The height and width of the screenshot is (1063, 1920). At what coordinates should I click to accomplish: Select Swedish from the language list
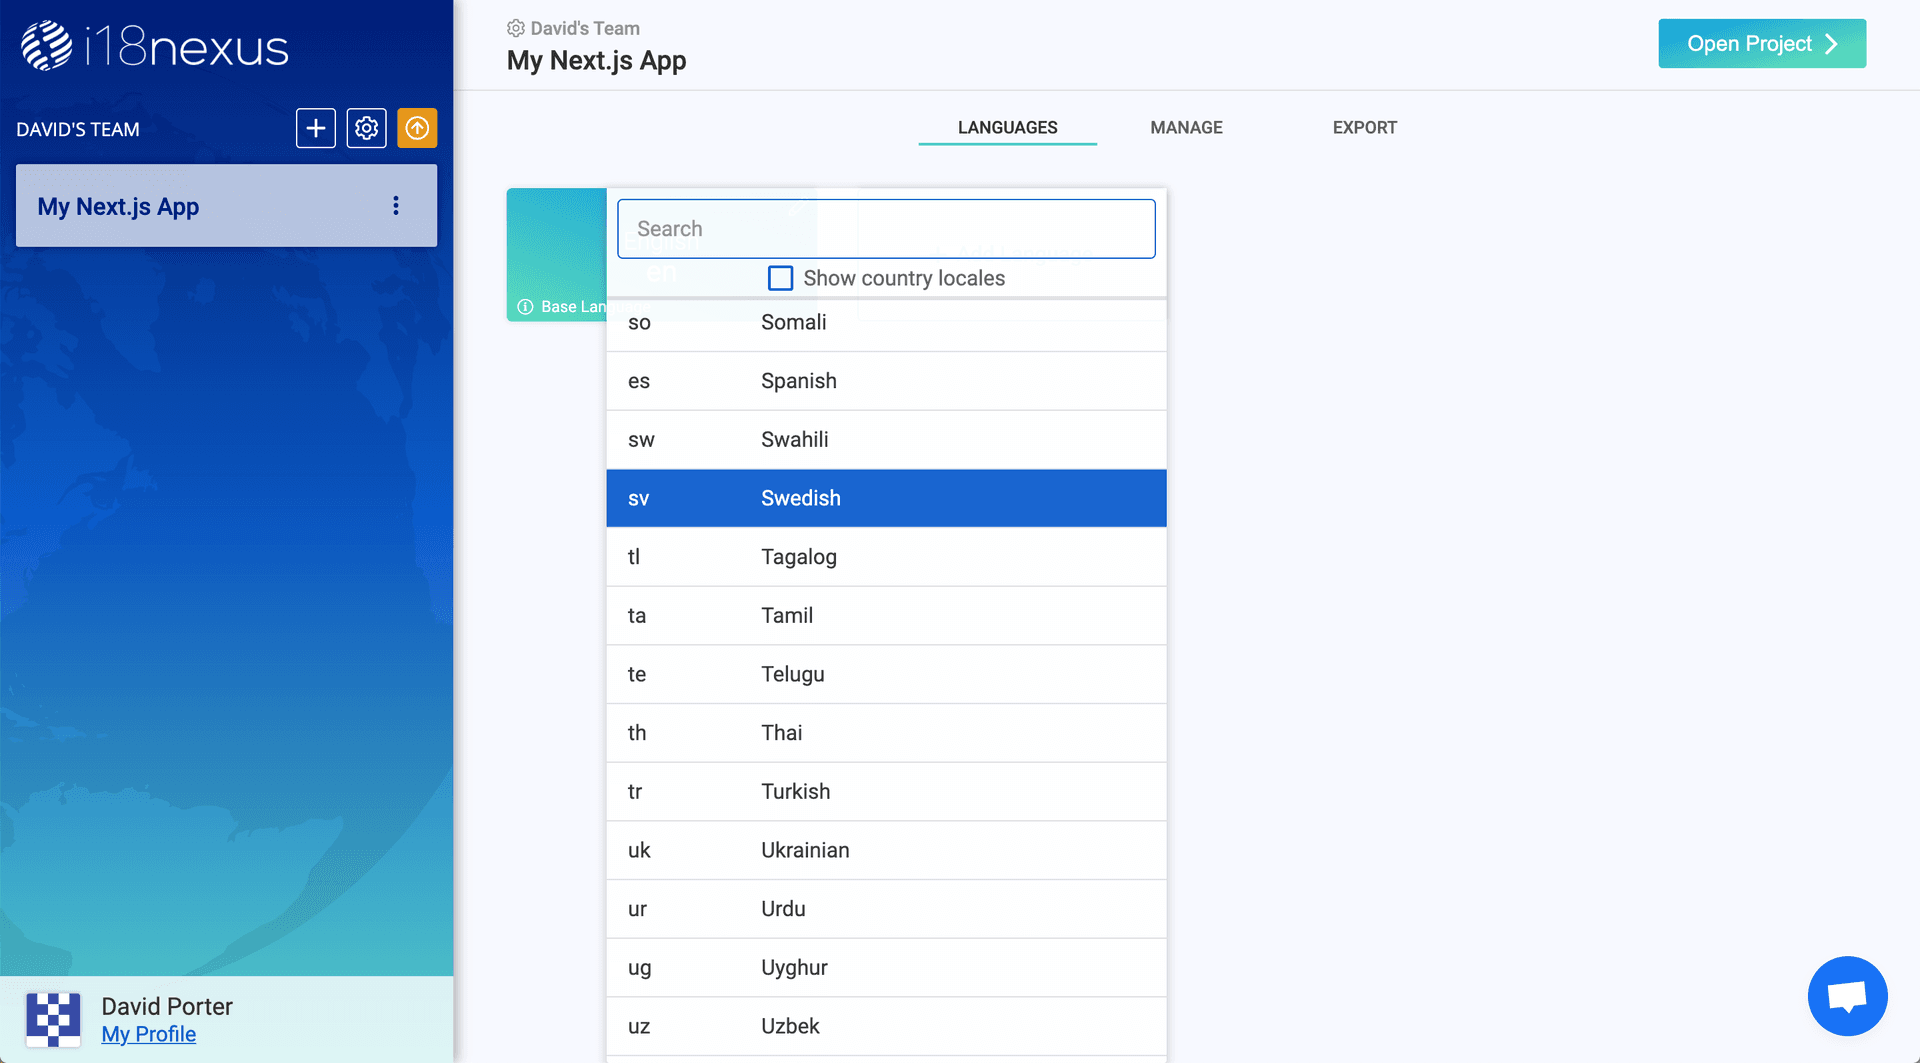(885, 498)
